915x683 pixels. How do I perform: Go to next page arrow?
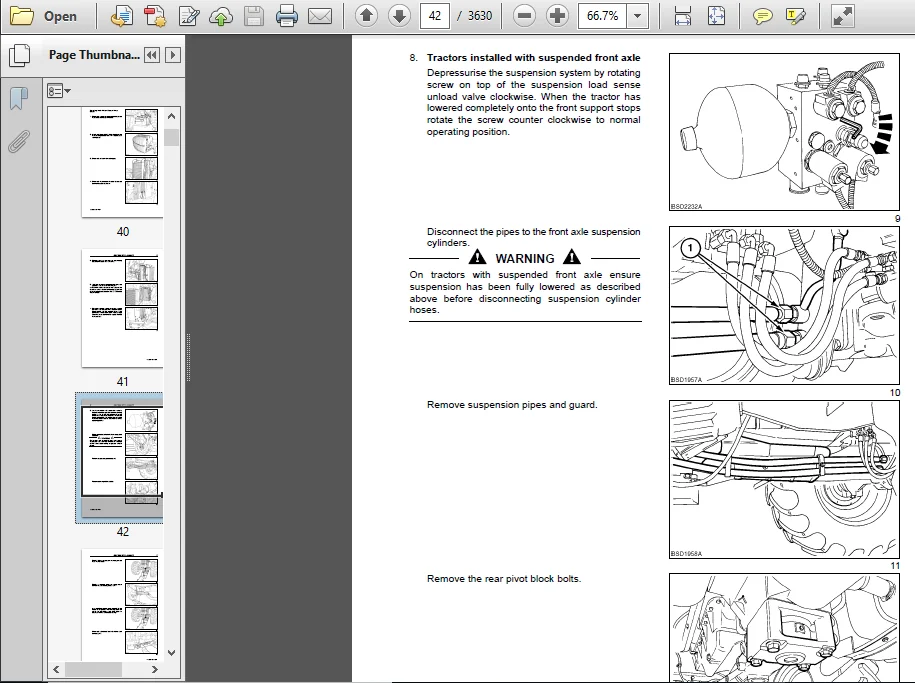pyautogui.click(x=399, y=16)
